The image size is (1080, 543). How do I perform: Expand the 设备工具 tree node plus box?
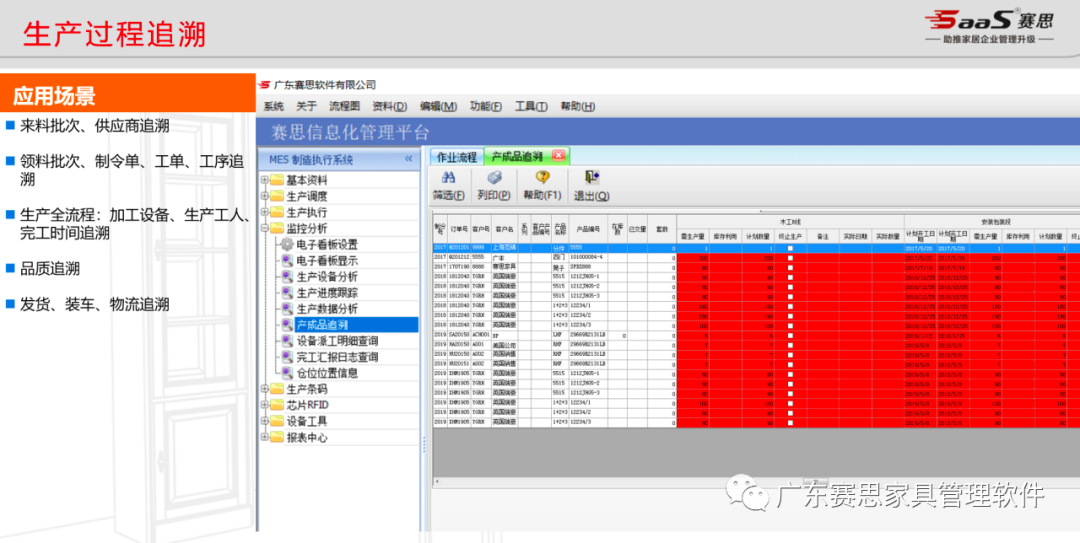264,421
